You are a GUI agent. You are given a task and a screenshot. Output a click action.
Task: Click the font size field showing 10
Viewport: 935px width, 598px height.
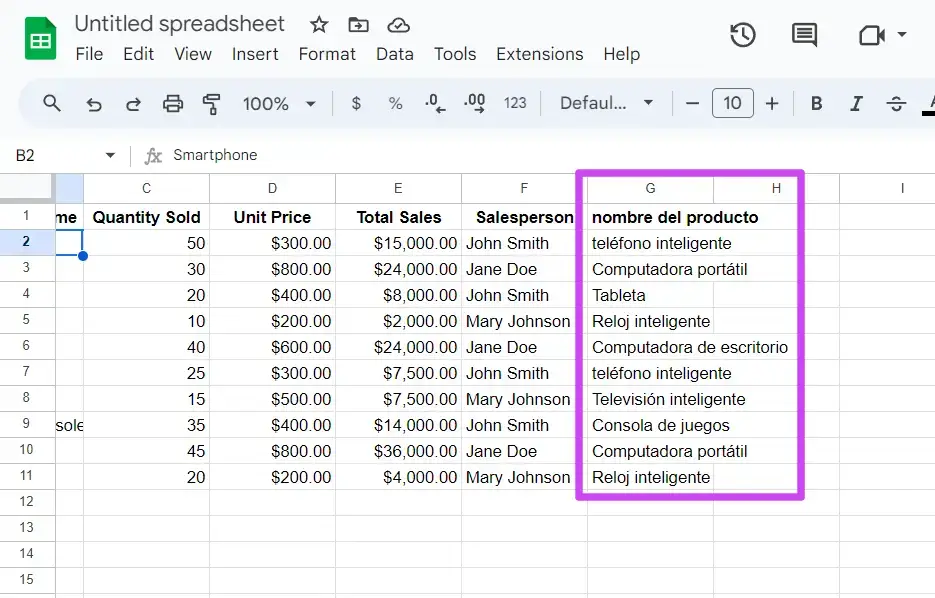click(x=732, y=103)
